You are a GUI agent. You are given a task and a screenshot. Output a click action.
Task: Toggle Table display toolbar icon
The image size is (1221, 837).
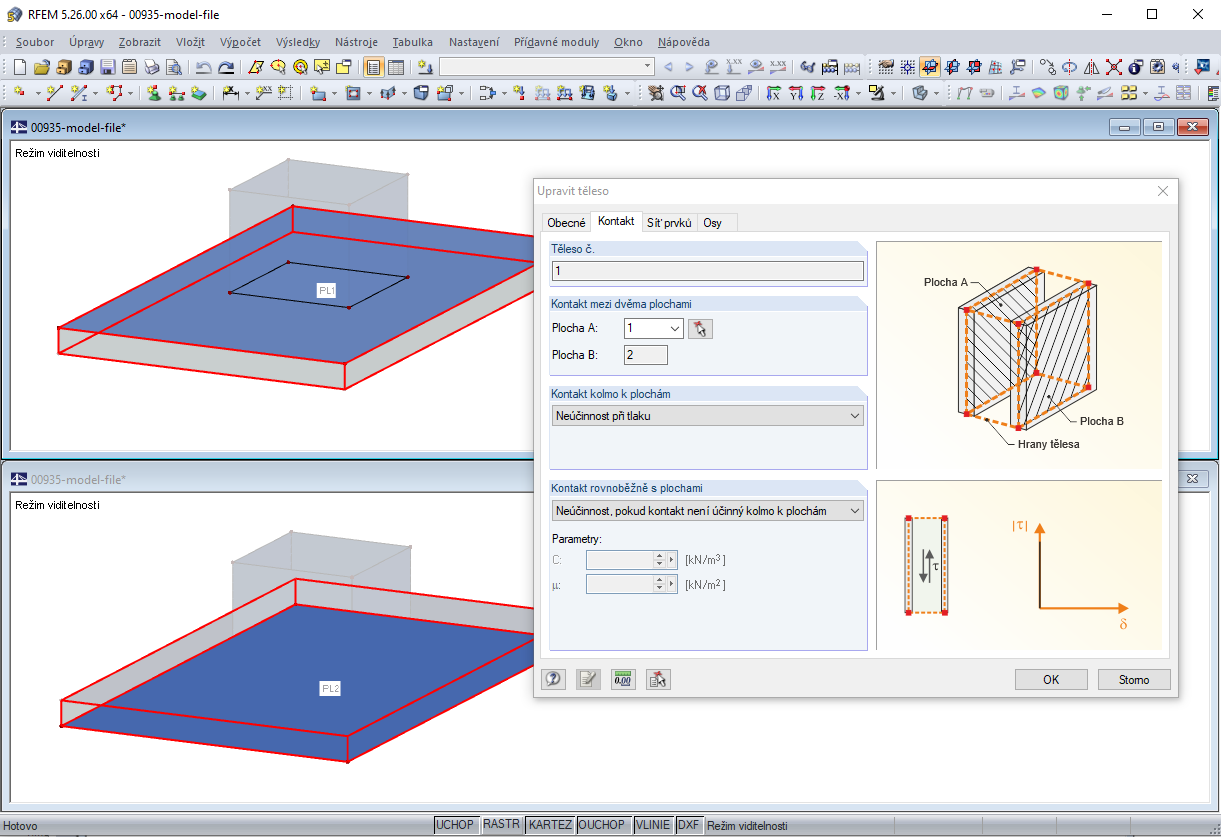coord(396,67)
